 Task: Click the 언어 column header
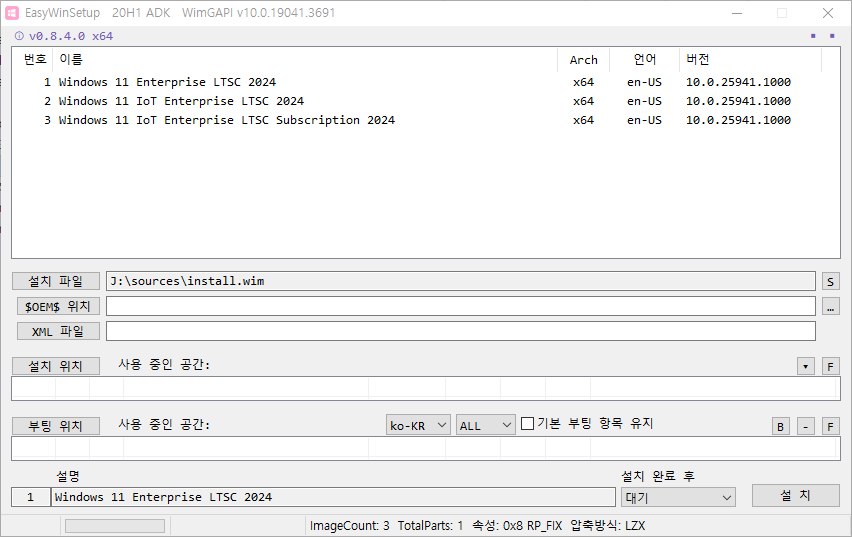point(644,60)
